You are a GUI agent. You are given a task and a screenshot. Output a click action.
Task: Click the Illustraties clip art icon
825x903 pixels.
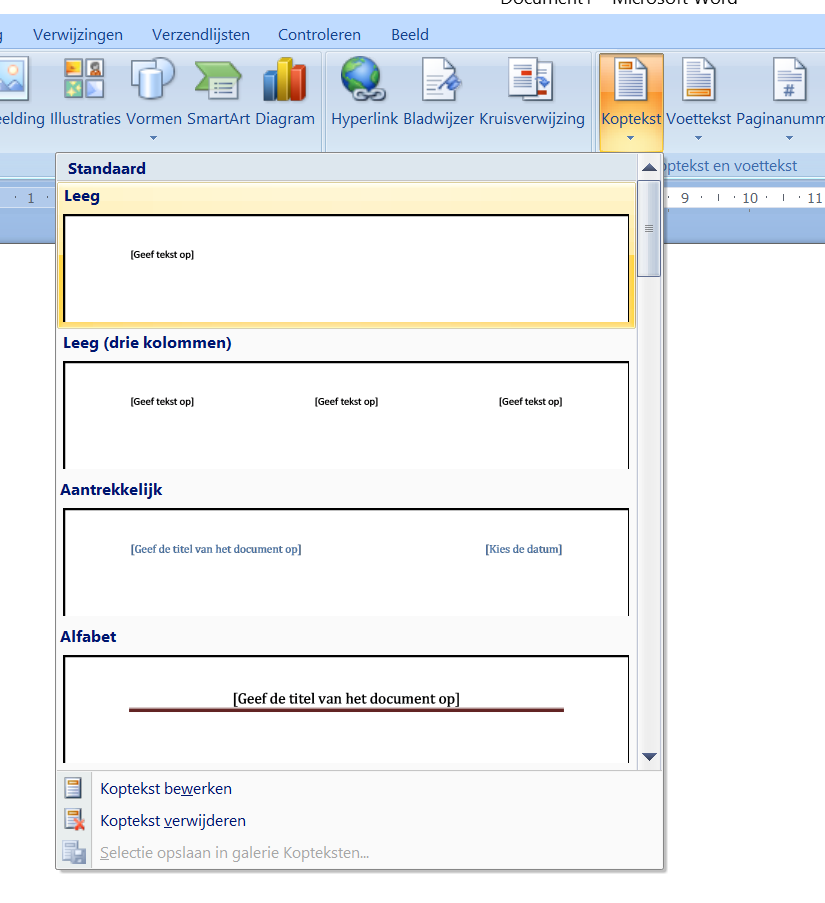coord(85,80)
